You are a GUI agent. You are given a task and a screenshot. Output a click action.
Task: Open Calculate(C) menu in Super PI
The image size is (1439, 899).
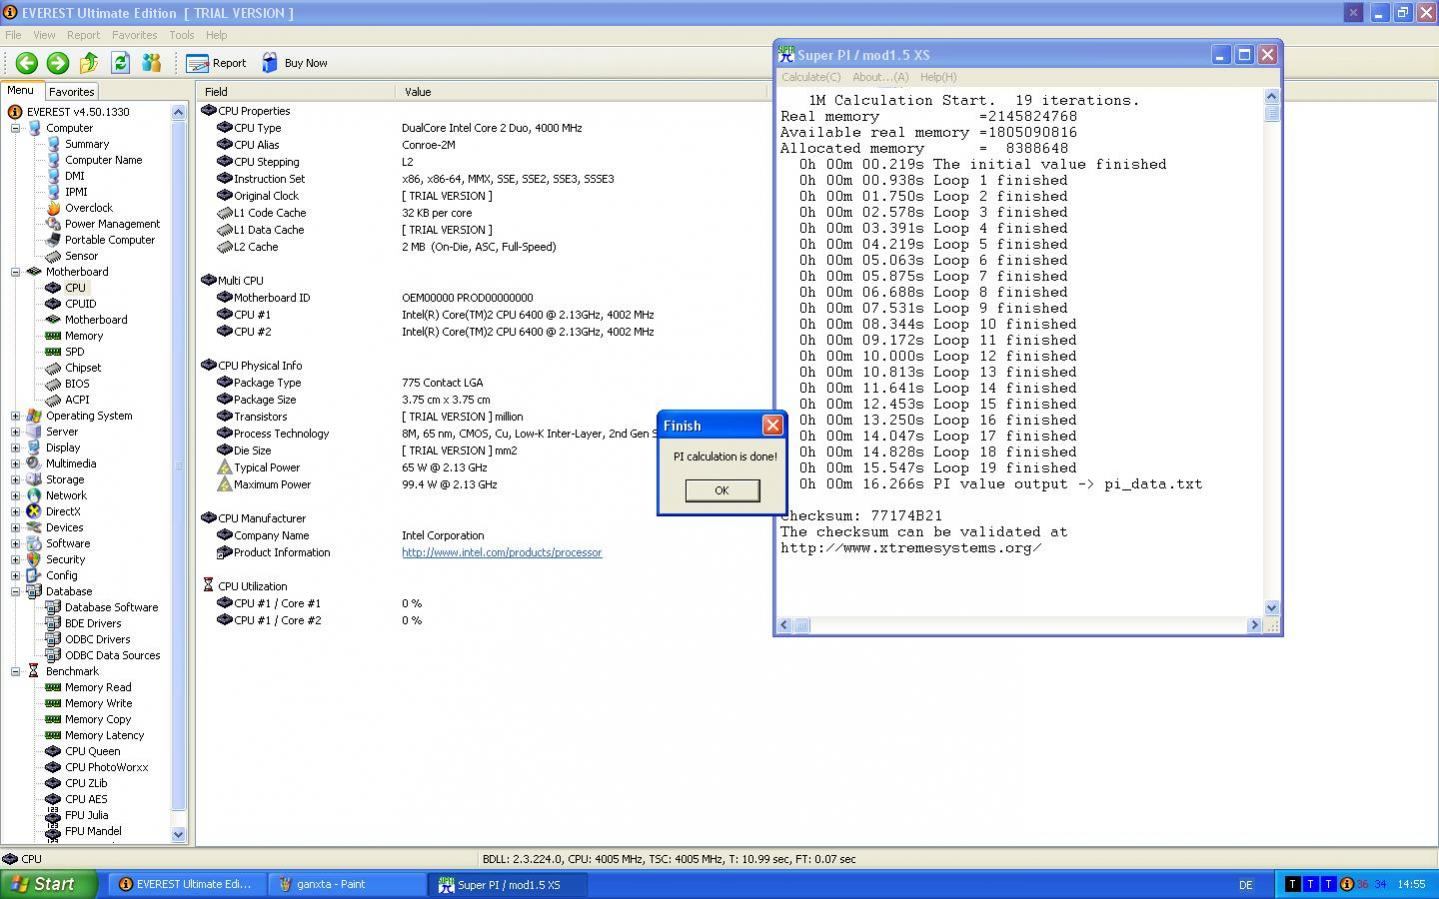[811, 77]
